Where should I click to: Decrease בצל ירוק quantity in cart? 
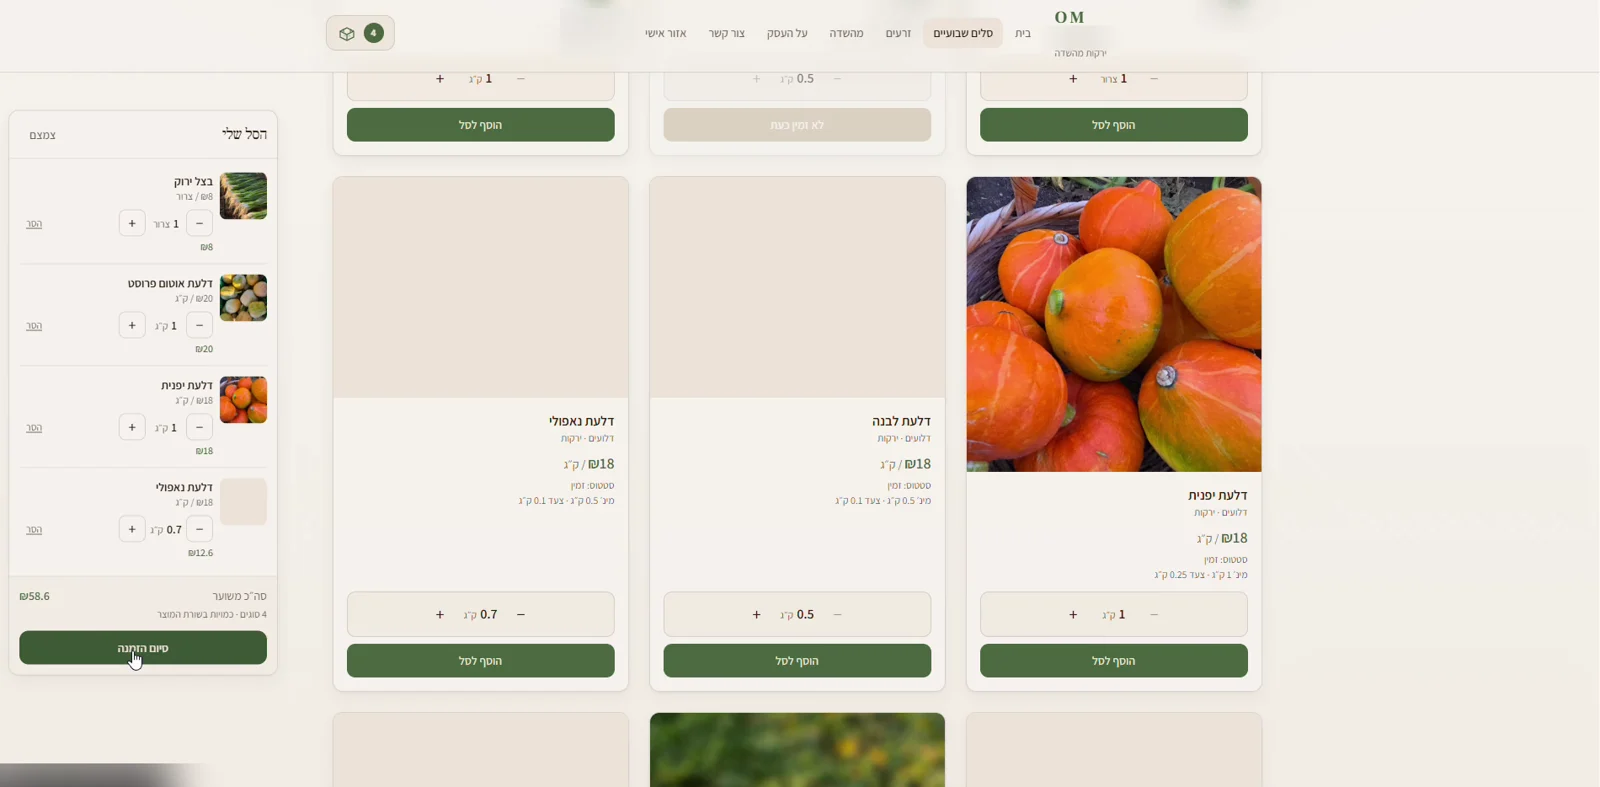pyautogui.click(x=199, y=223)
